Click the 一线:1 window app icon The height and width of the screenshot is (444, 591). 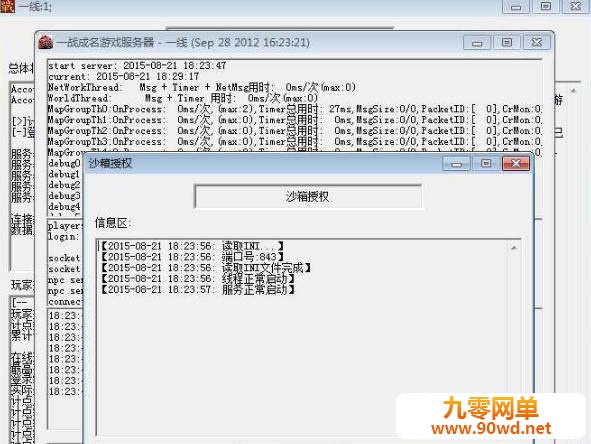(x=7, y=6)
